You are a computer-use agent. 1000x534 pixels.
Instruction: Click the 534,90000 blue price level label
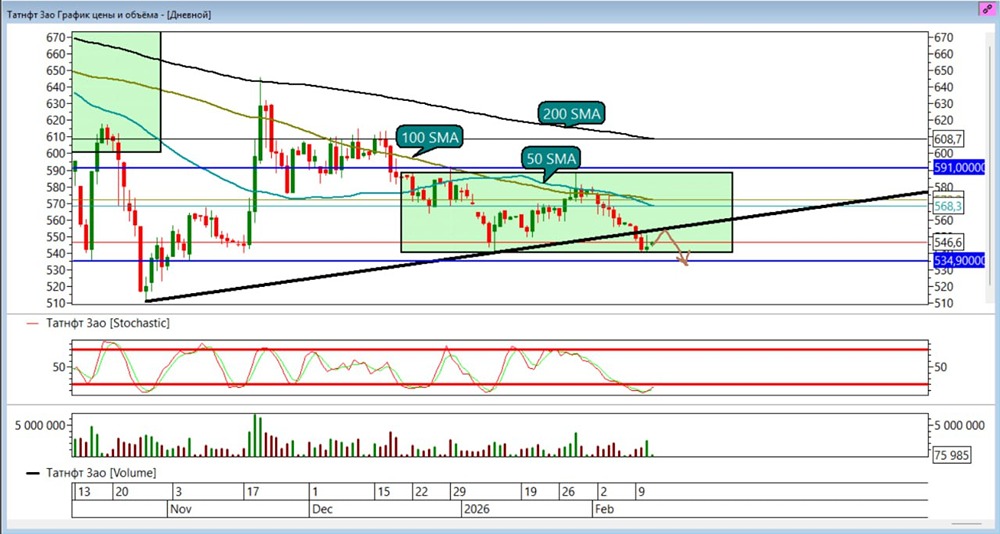(x=960, y=260)
